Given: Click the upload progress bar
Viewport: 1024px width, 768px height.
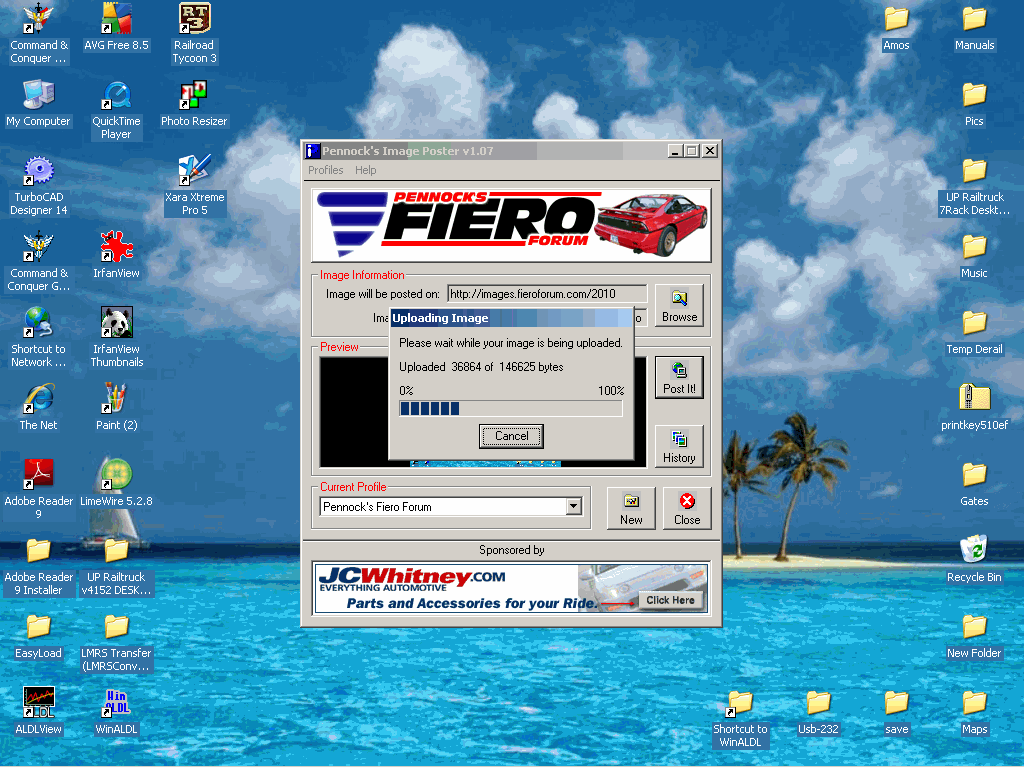Looking at the screenshot, I should pos(511,409).
